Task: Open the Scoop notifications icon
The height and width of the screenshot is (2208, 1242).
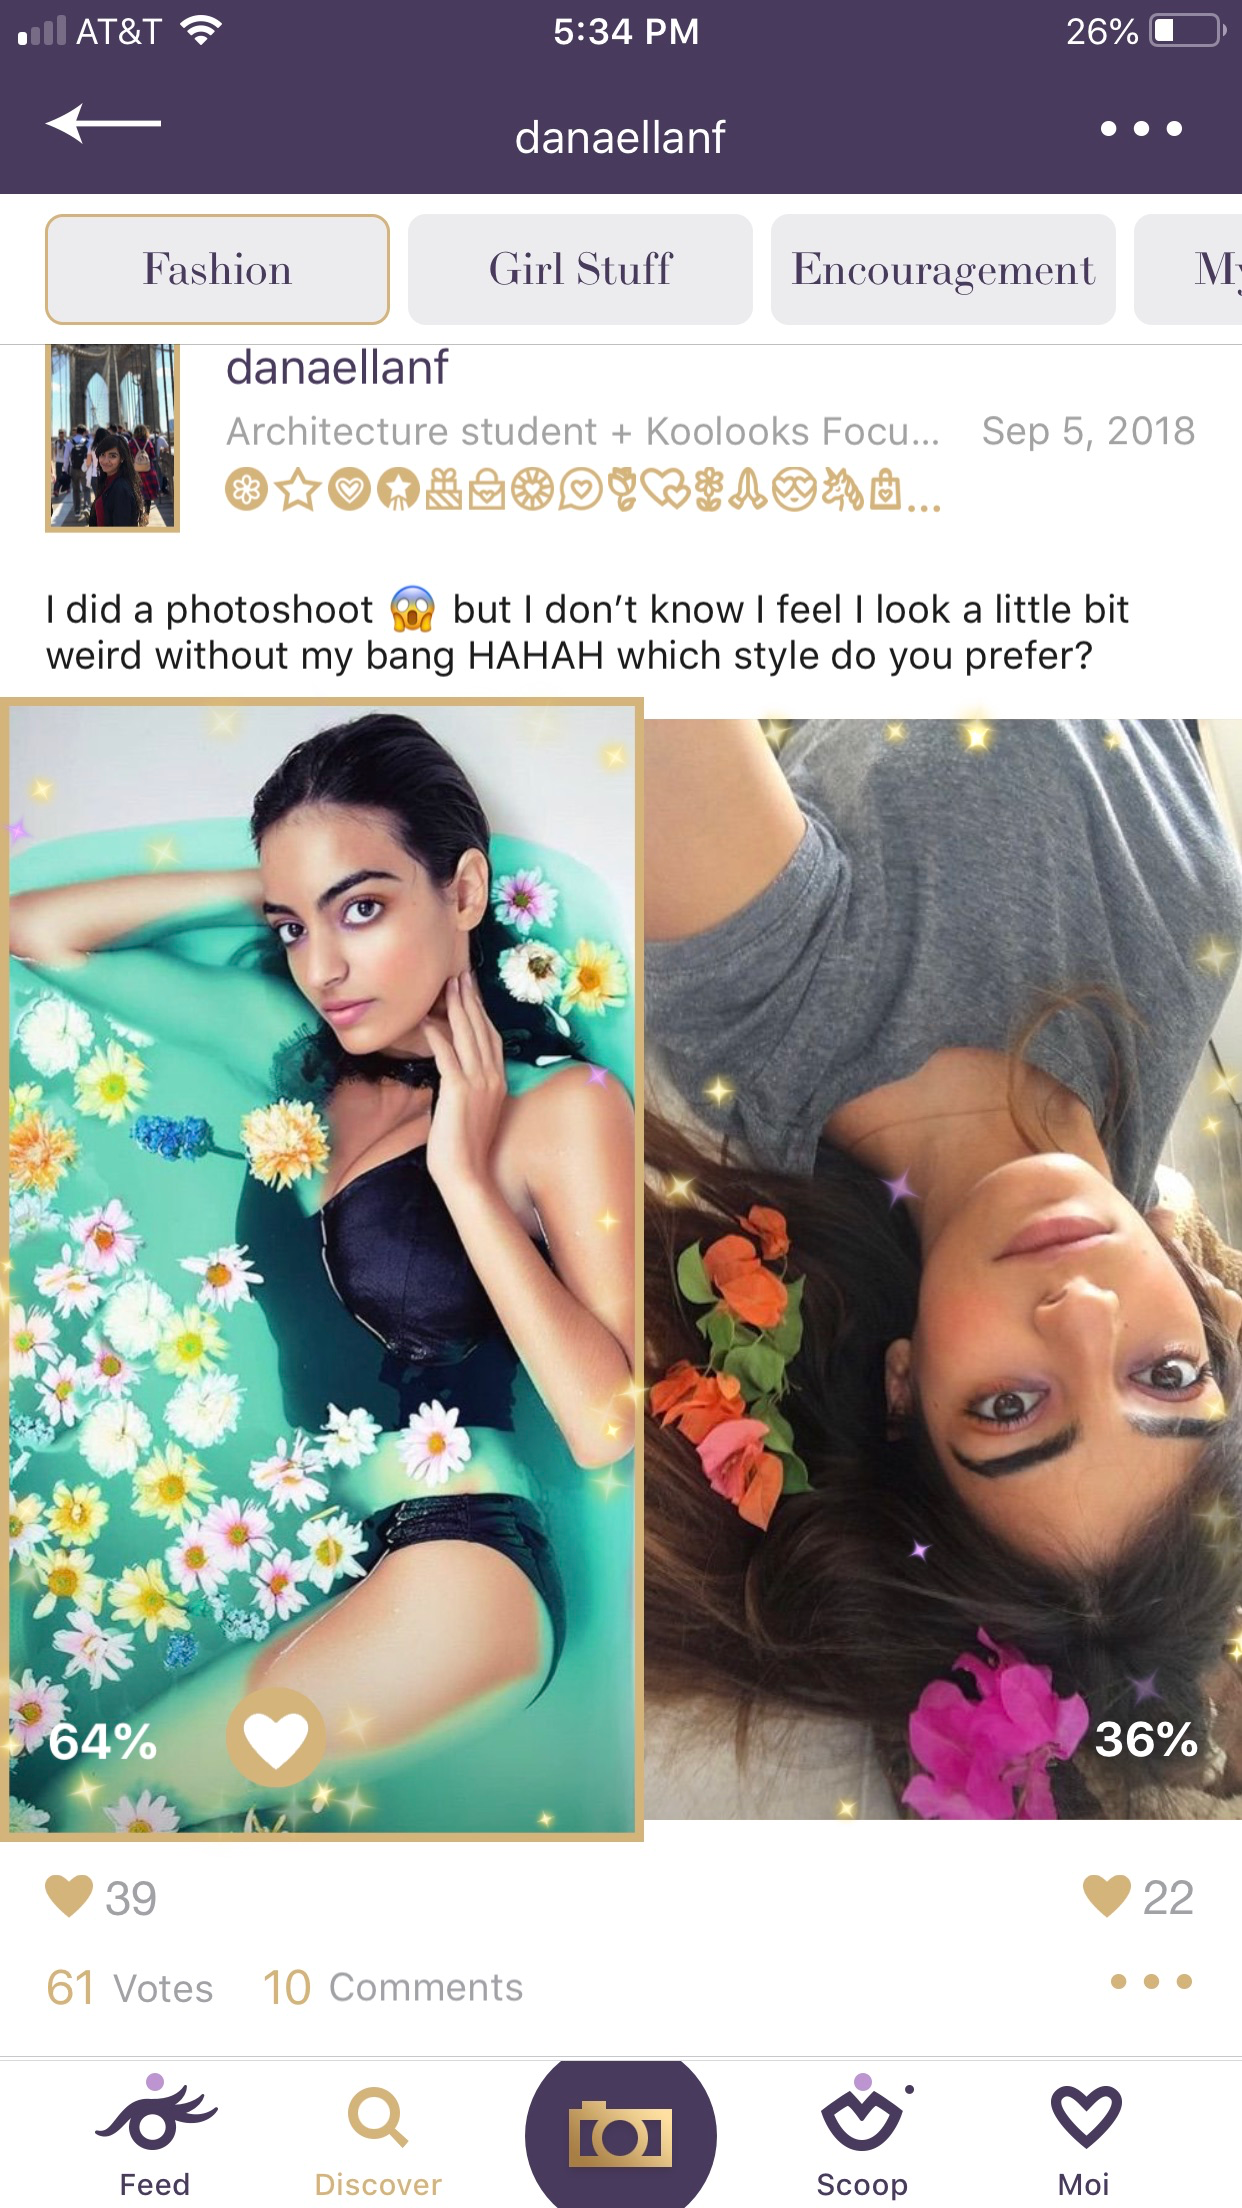Action: [862, 2131]
